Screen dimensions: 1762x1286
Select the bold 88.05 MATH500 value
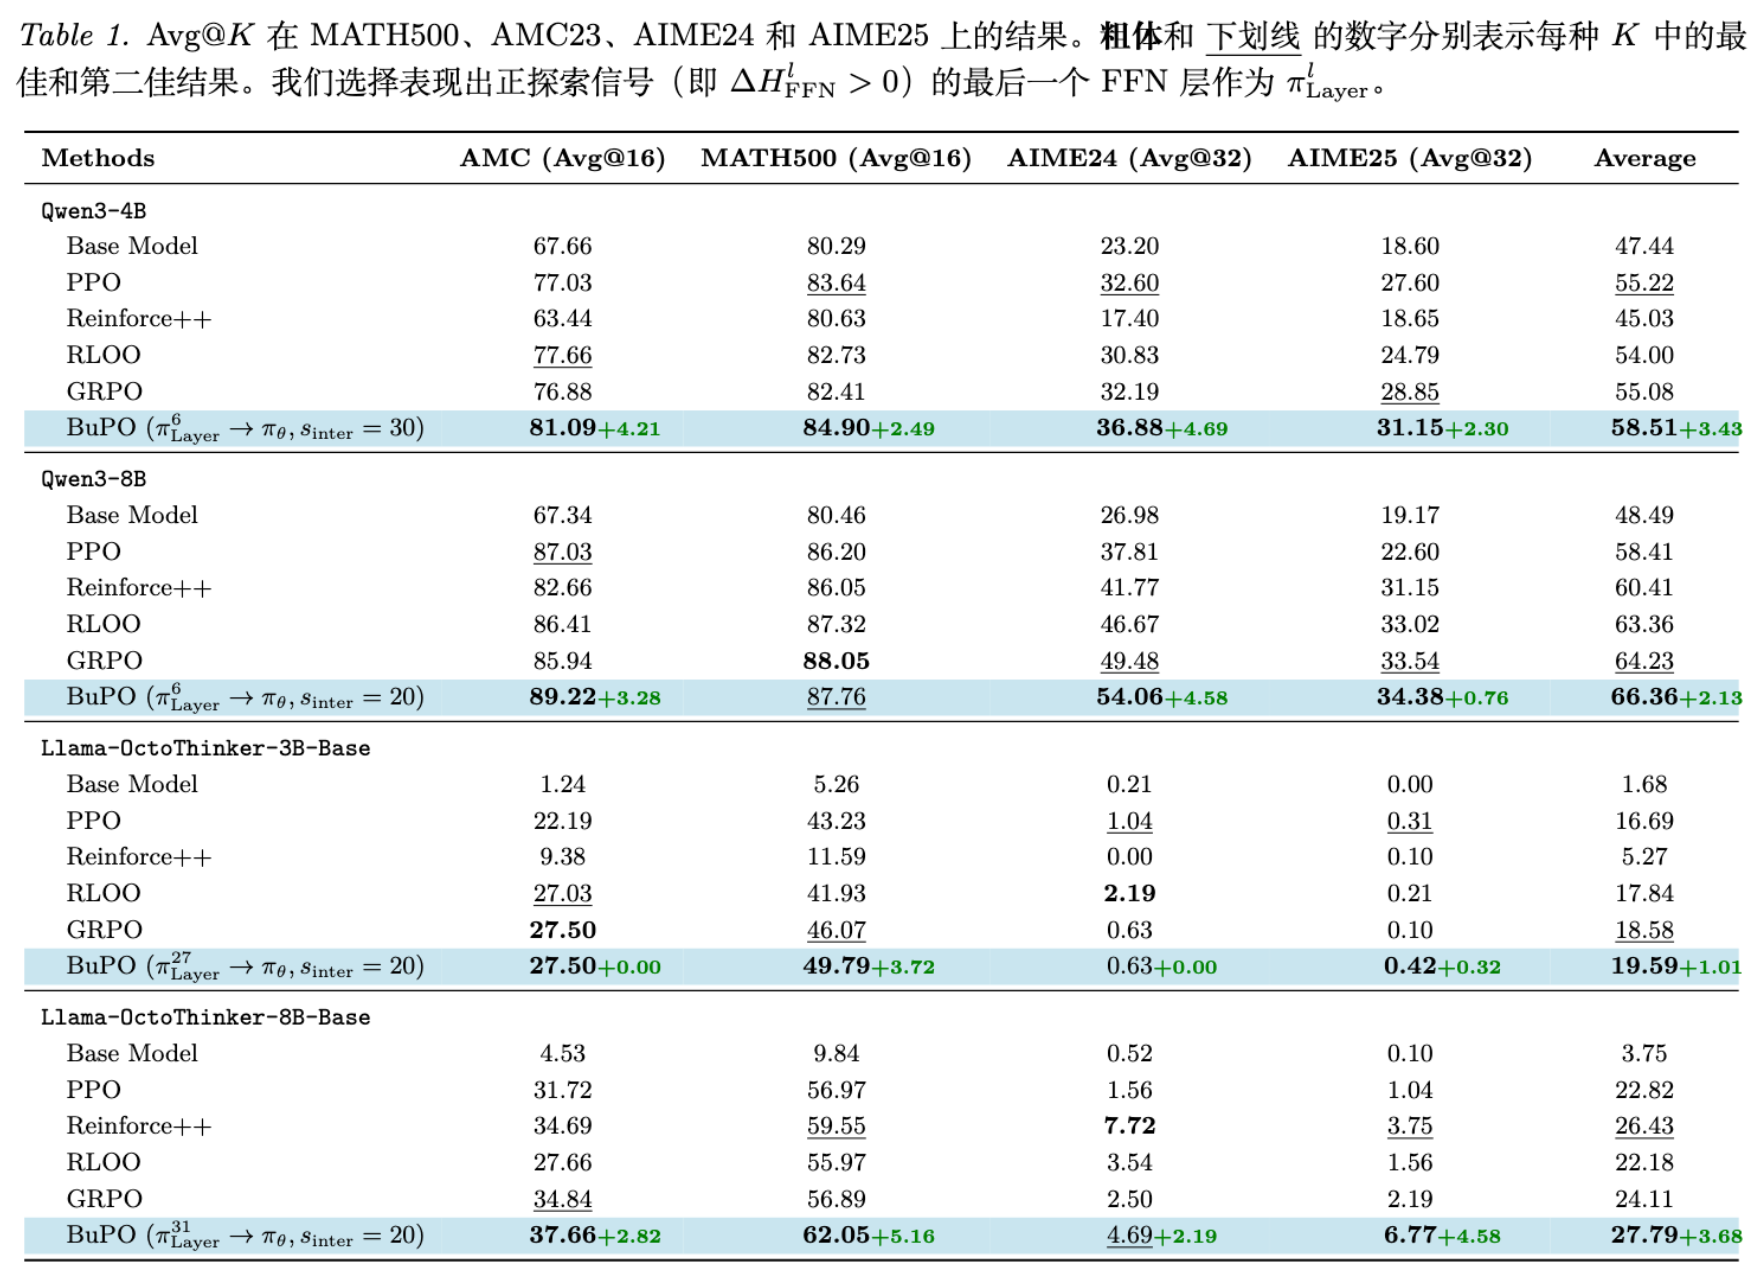836,661
